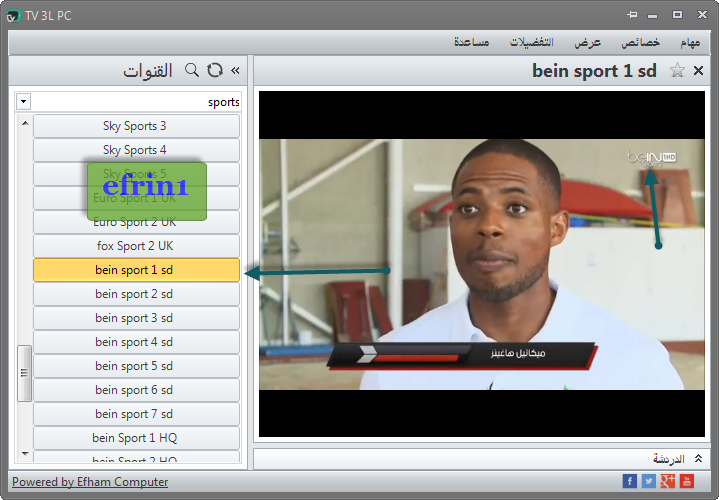
Task: Click the channel list scrollbar thumb
Action: click(24, 373)
